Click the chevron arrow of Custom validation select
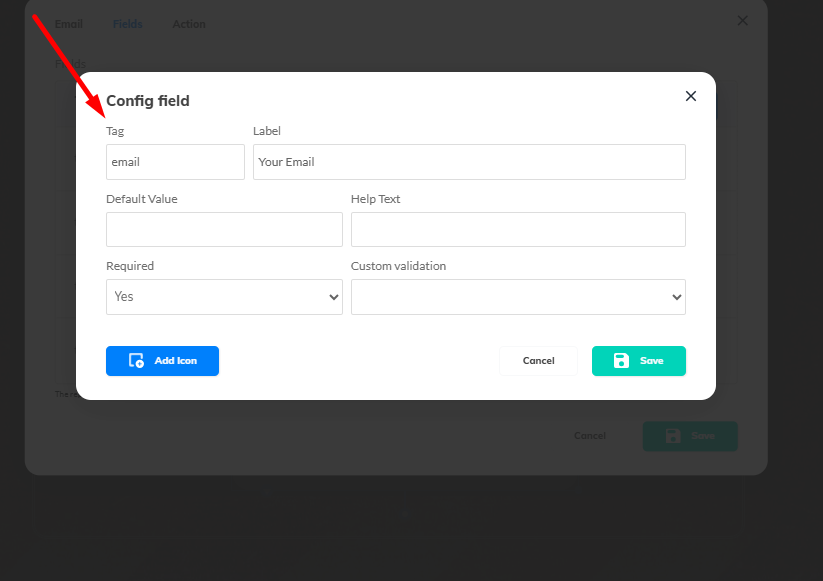 click(x=676, y=297)
